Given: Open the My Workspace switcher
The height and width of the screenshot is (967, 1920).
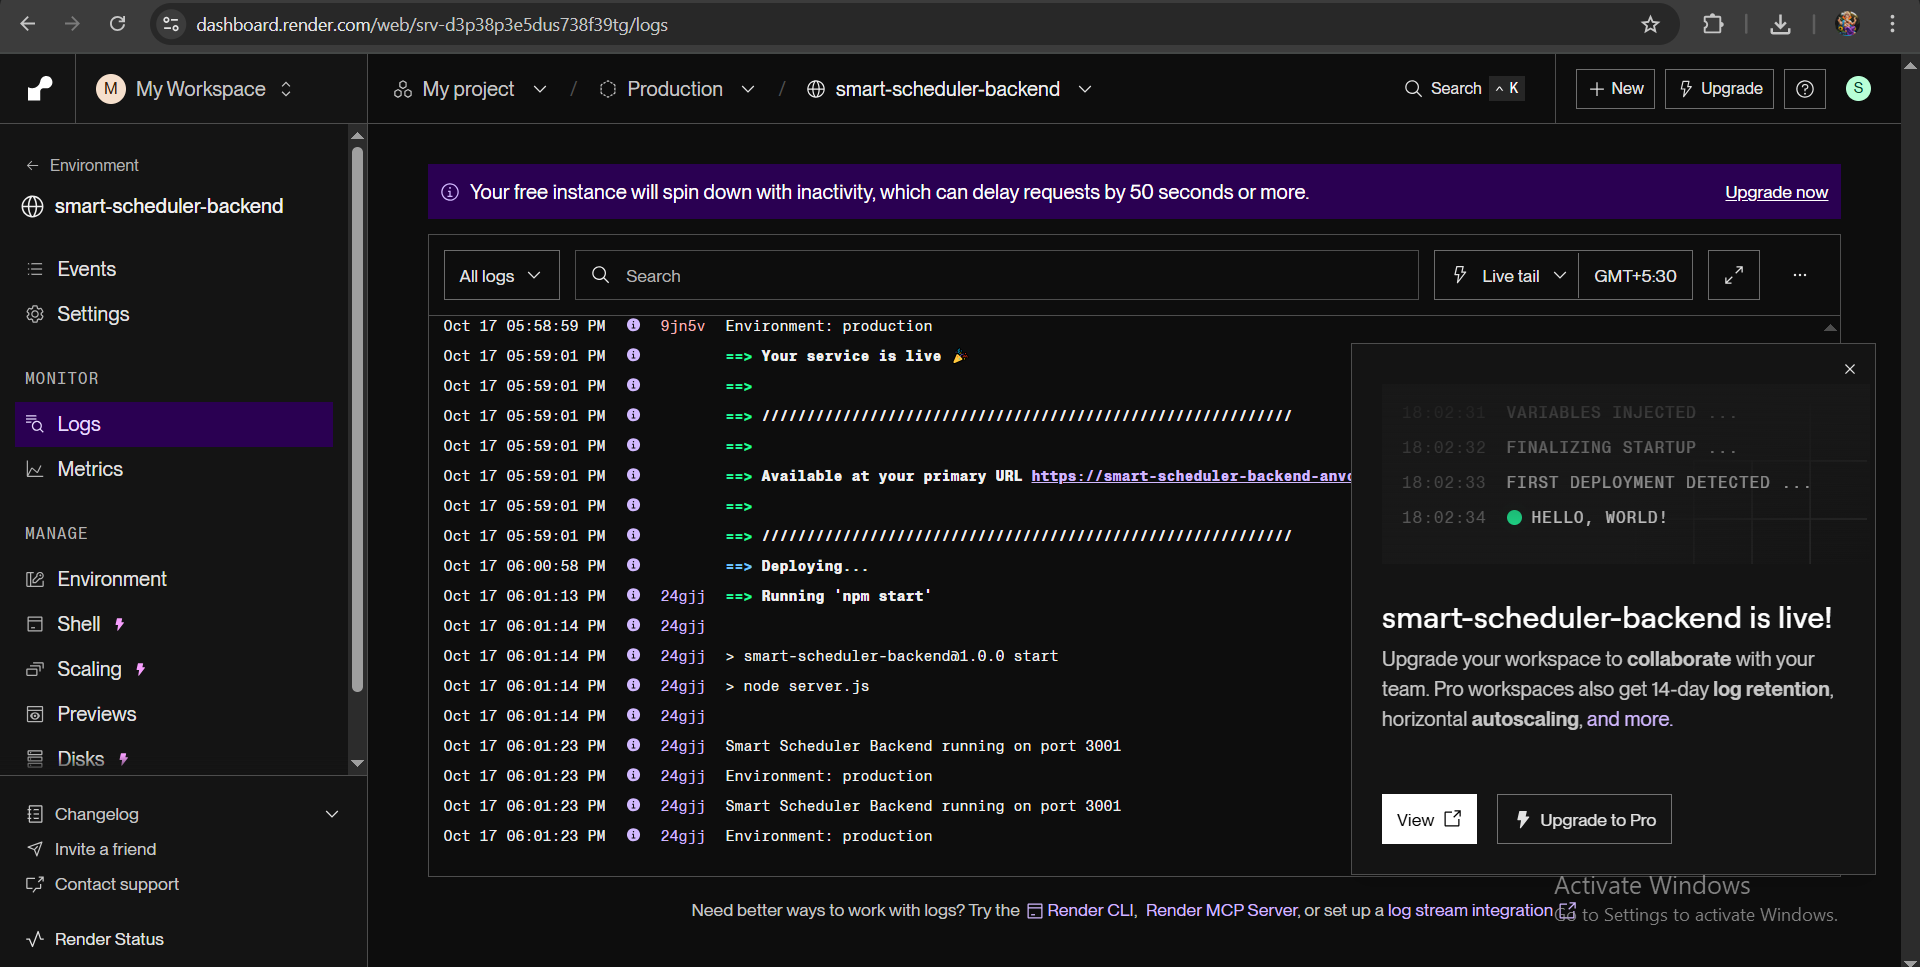Looking at the screenshot, I should (x=195, y=89).
